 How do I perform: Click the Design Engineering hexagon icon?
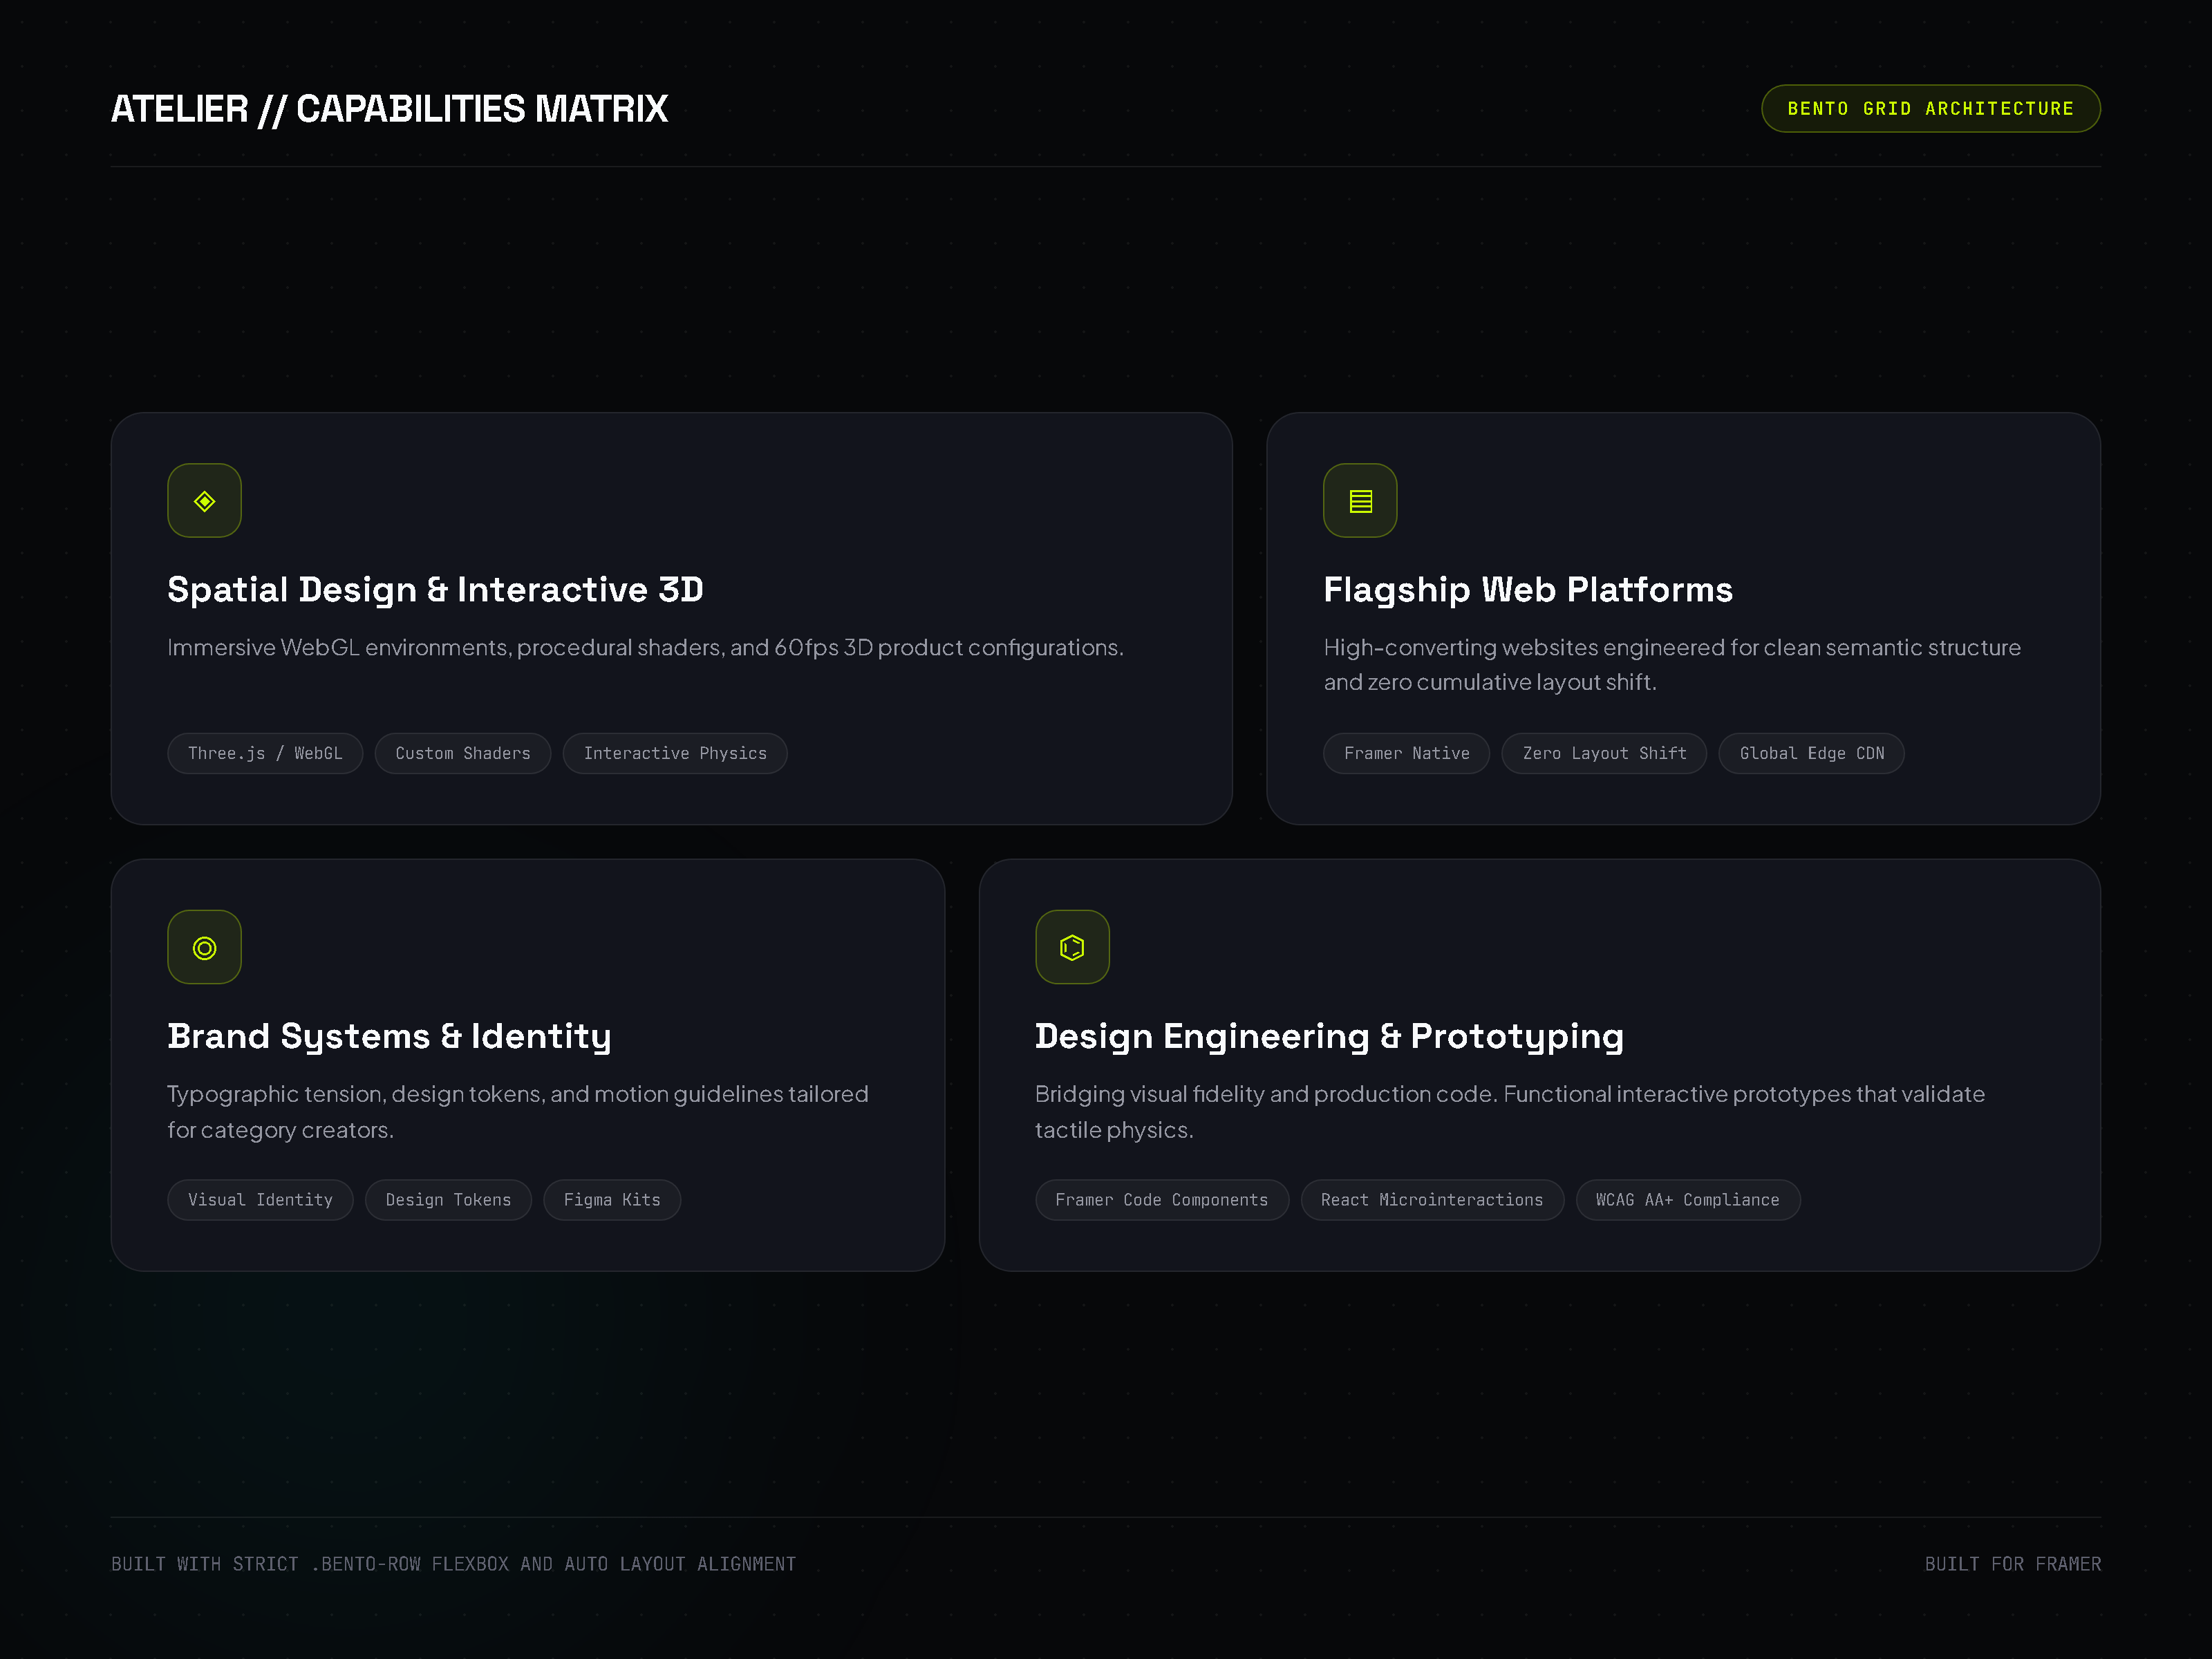pyautogui.click(x=1072, y=947)
